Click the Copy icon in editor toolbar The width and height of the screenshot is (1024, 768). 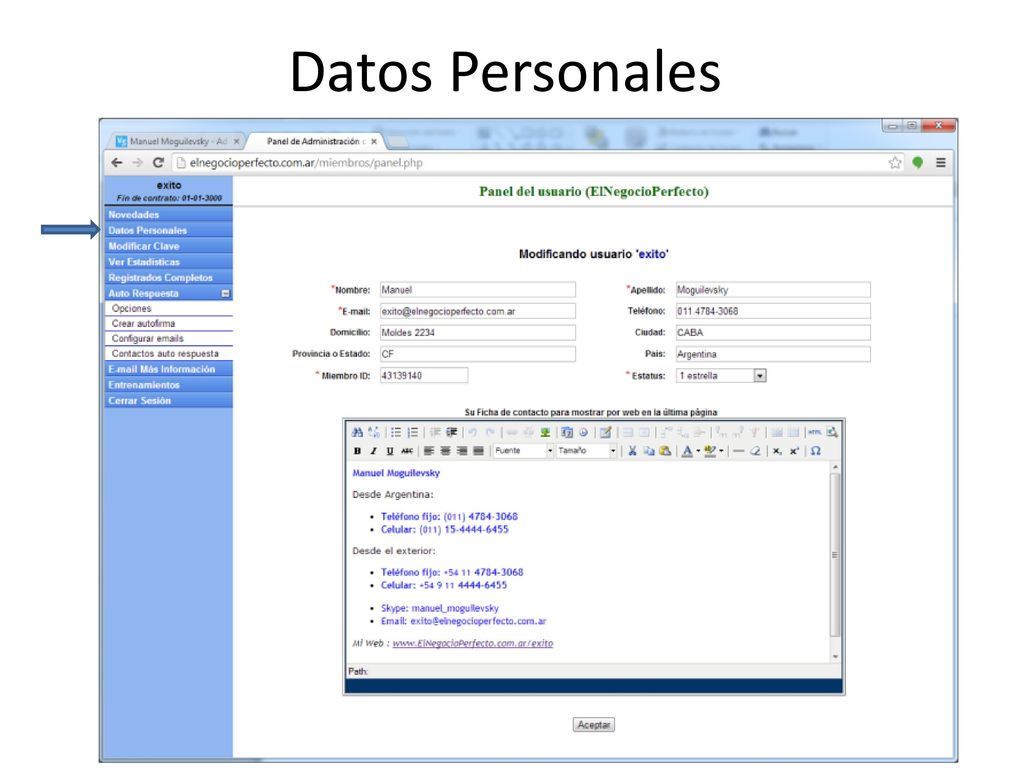click(x=648, y=451)
